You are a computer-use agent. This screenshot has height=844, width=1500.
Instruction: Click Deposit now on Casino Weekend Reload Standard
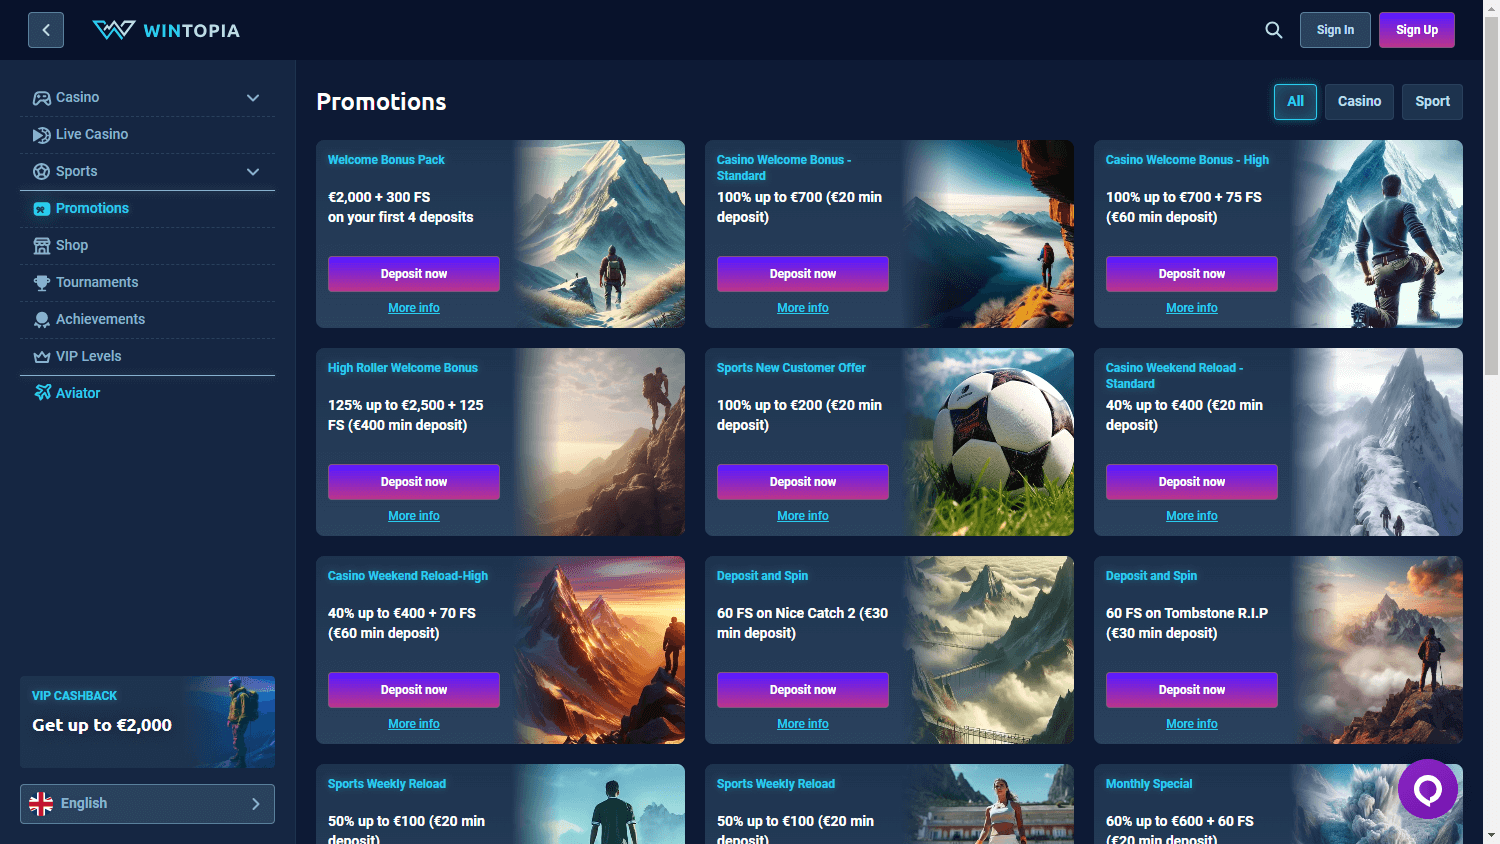[1192, 482]
